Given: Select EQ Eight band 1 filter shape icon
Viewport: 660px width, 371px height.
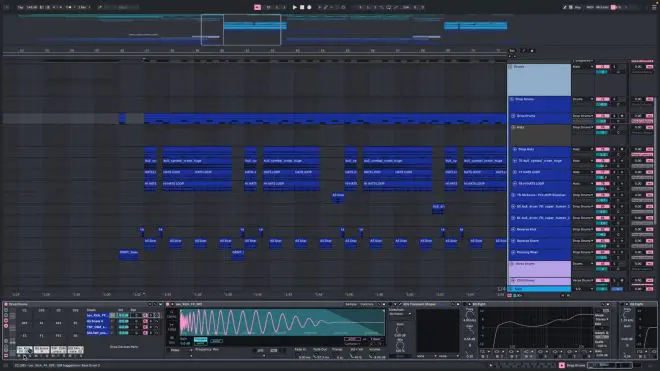Looking at the screenshot, I should point(482,351).
